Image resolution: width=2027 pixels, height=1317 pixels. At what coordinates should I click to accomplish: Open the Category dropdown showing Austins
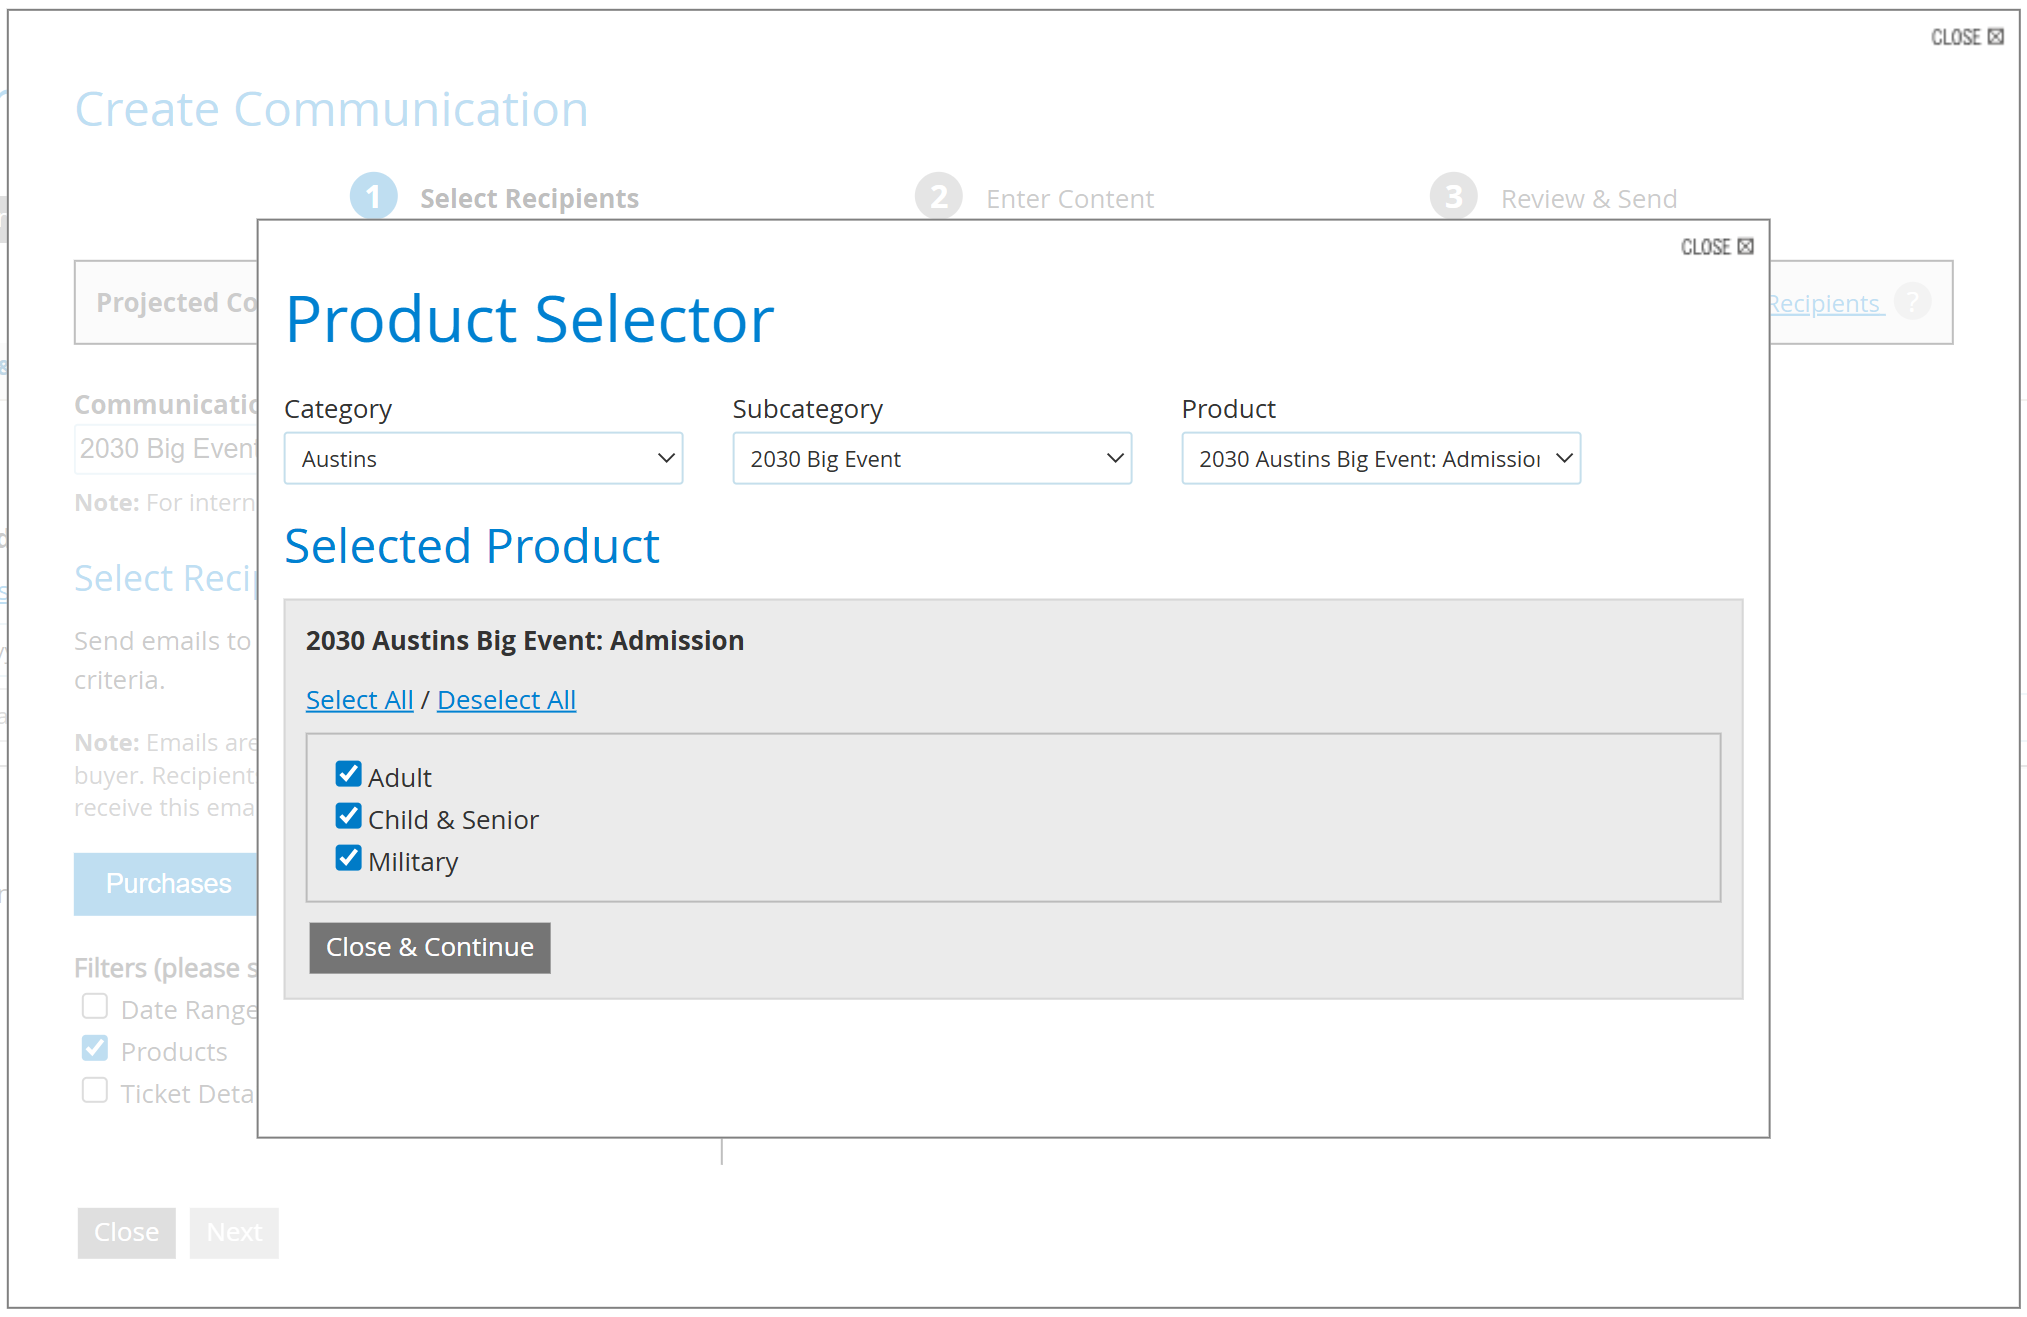coord(483,459)
